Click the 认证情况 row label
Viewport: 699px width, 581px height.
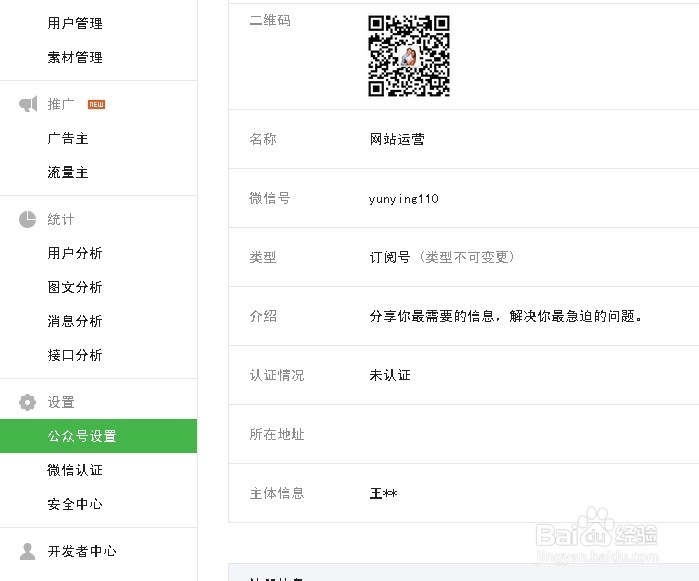tap(277, 375)
